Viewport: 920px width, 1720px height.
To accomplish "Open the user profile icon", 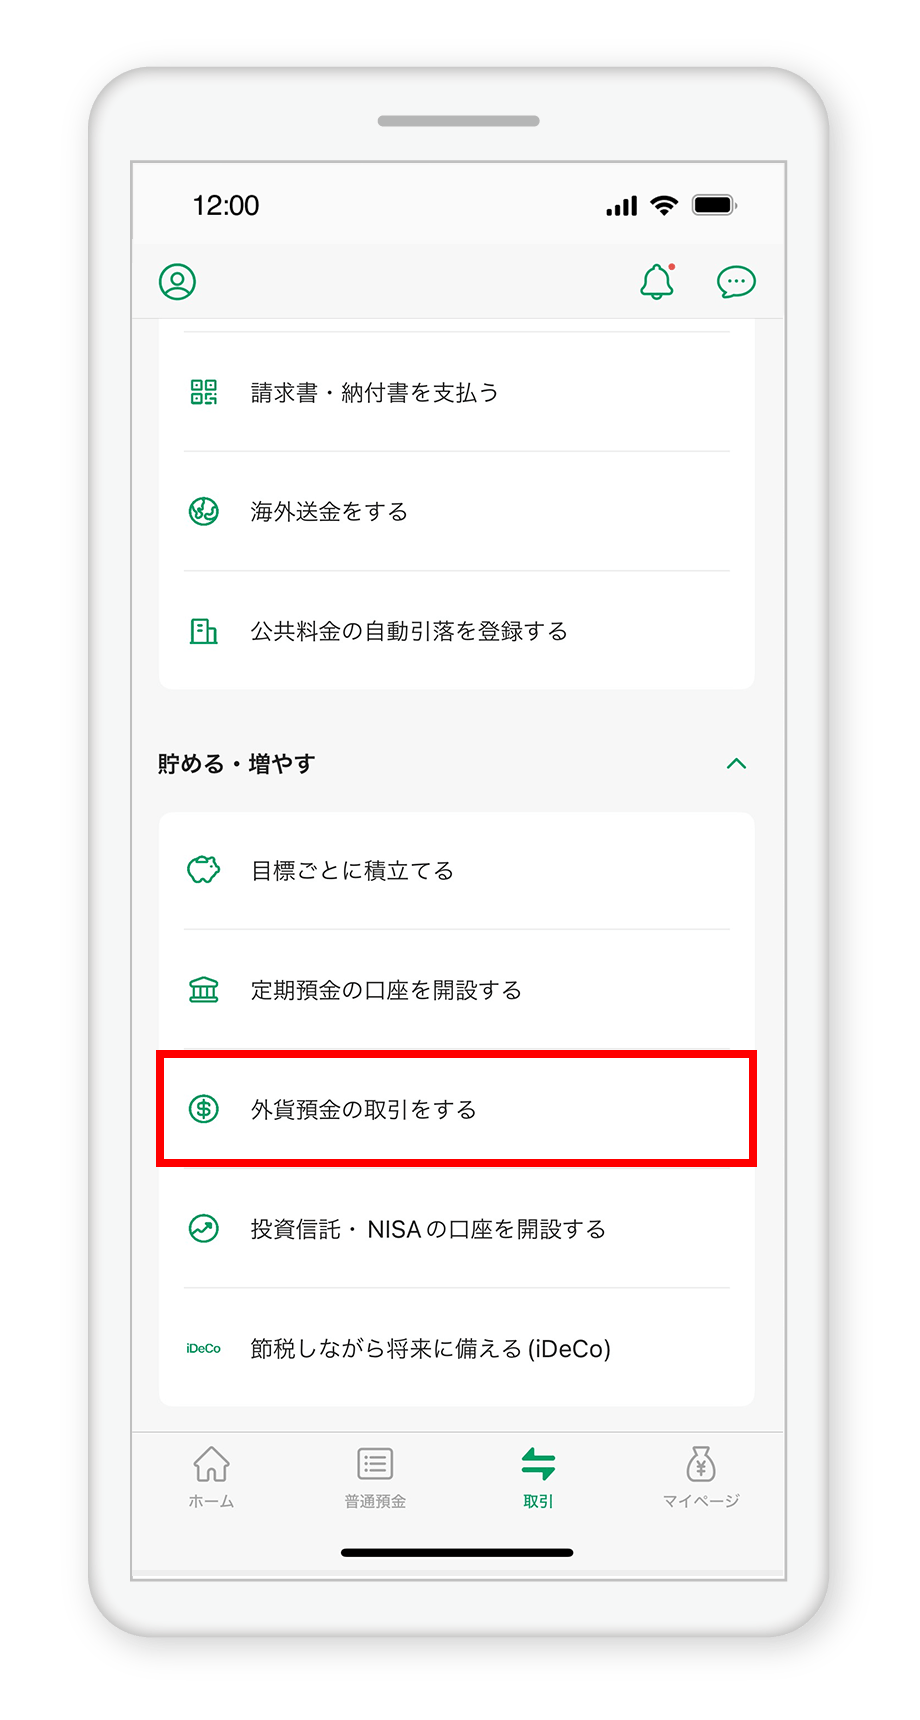I will 177,282.
